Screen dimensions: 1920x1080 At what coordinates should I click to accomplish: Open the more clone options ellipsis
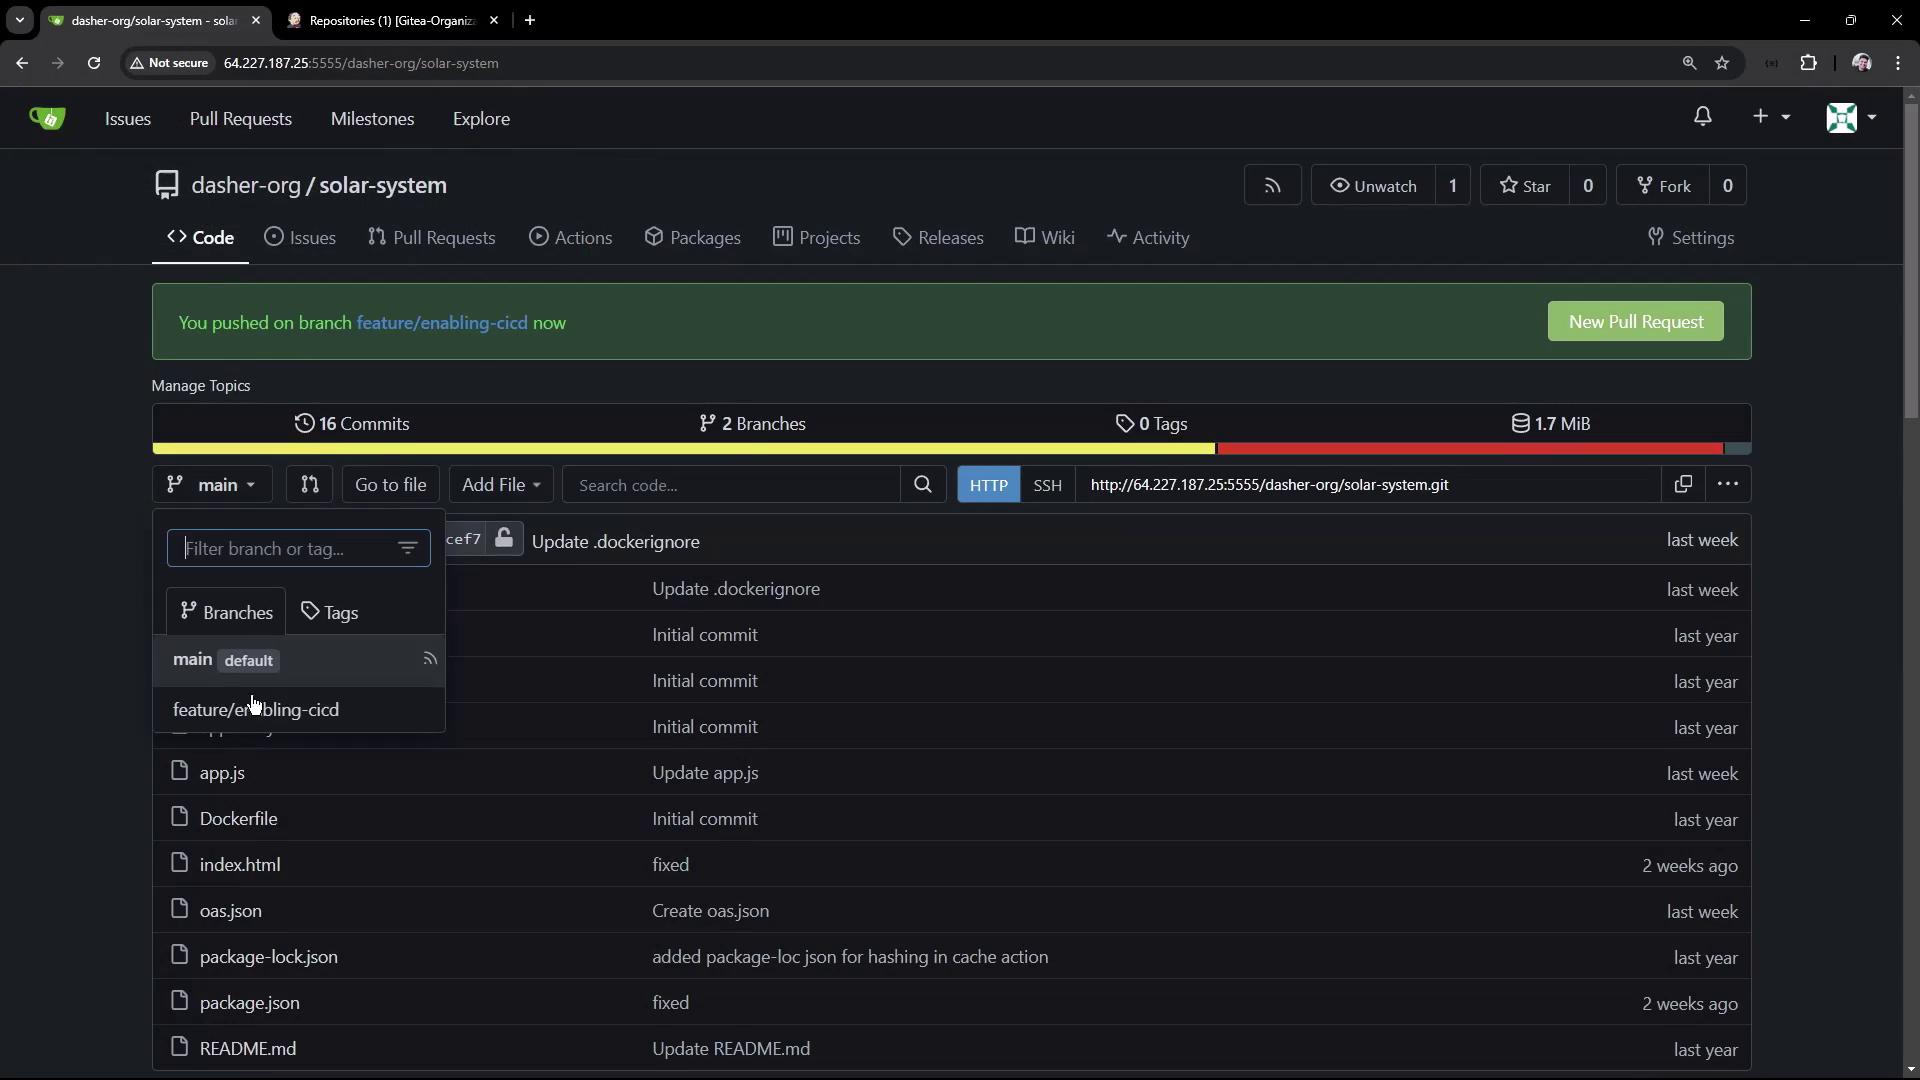click(x=1727, y=485)
